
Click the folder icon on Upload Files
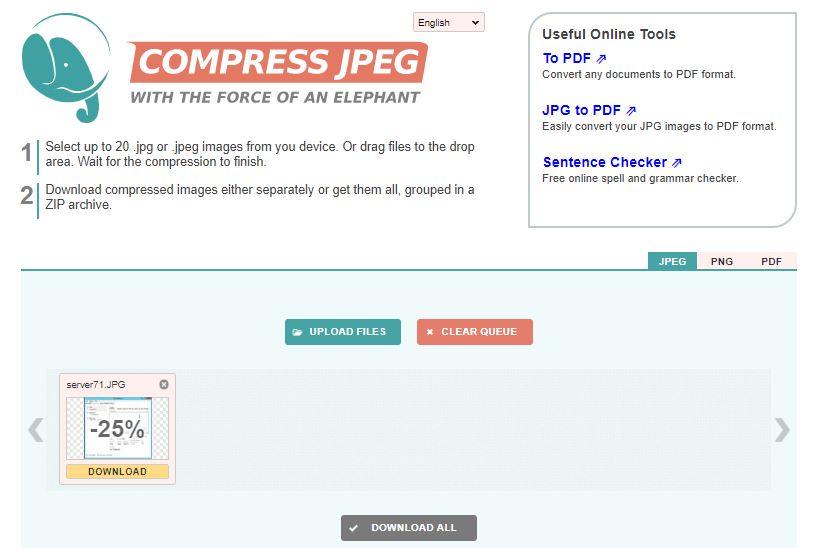pyautogui.click(x=298, y=332)
